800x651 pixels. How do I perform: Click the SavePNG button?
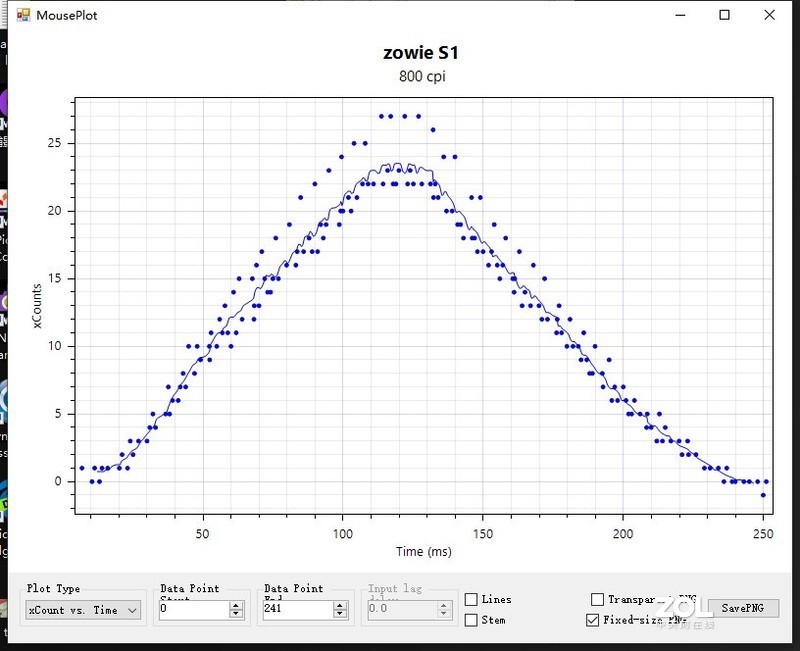point(743,608)
